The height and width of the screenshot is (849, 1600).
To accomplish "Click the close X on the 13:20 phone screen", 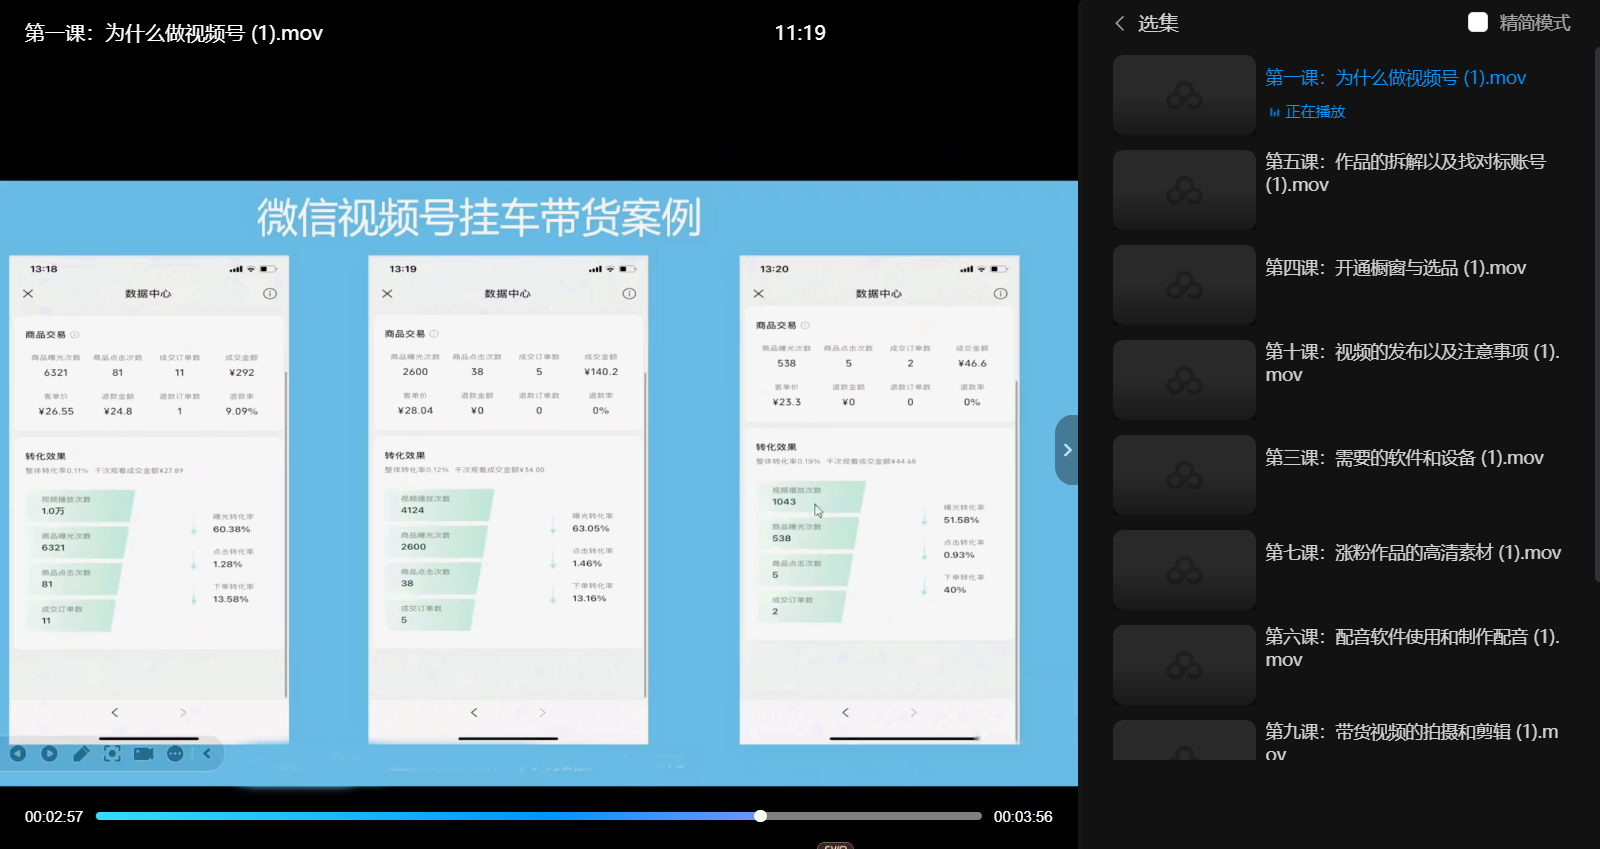I will (758, 294).
